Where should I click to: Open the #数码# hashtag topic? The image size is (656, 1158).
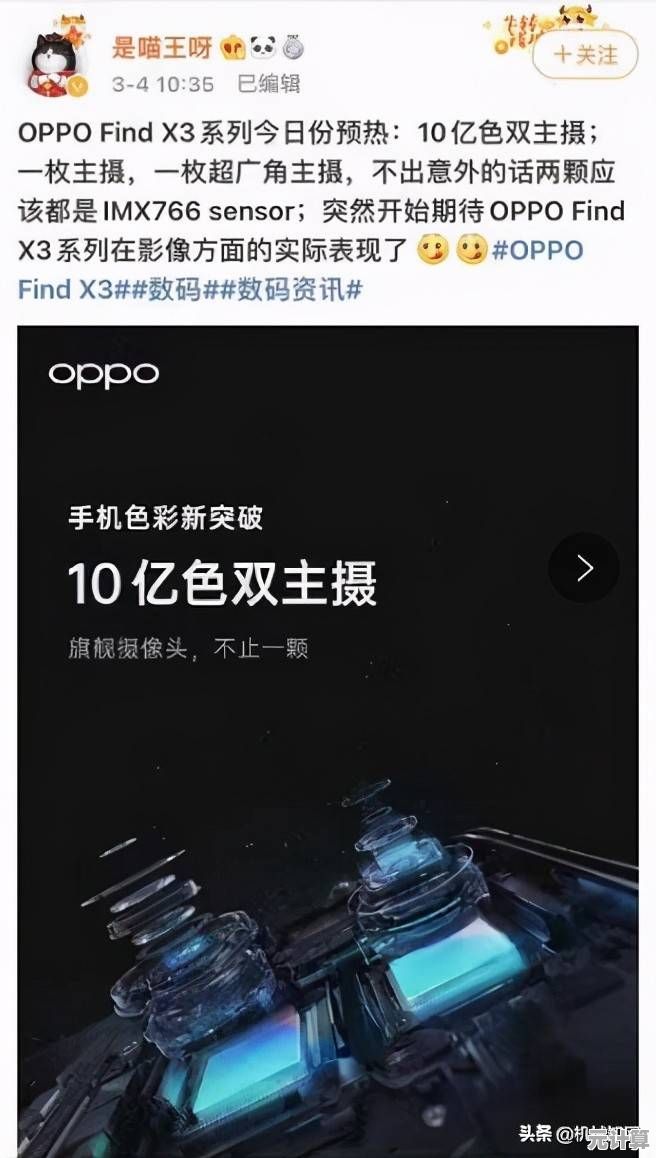pyautogui.click(x=175, y=289)
